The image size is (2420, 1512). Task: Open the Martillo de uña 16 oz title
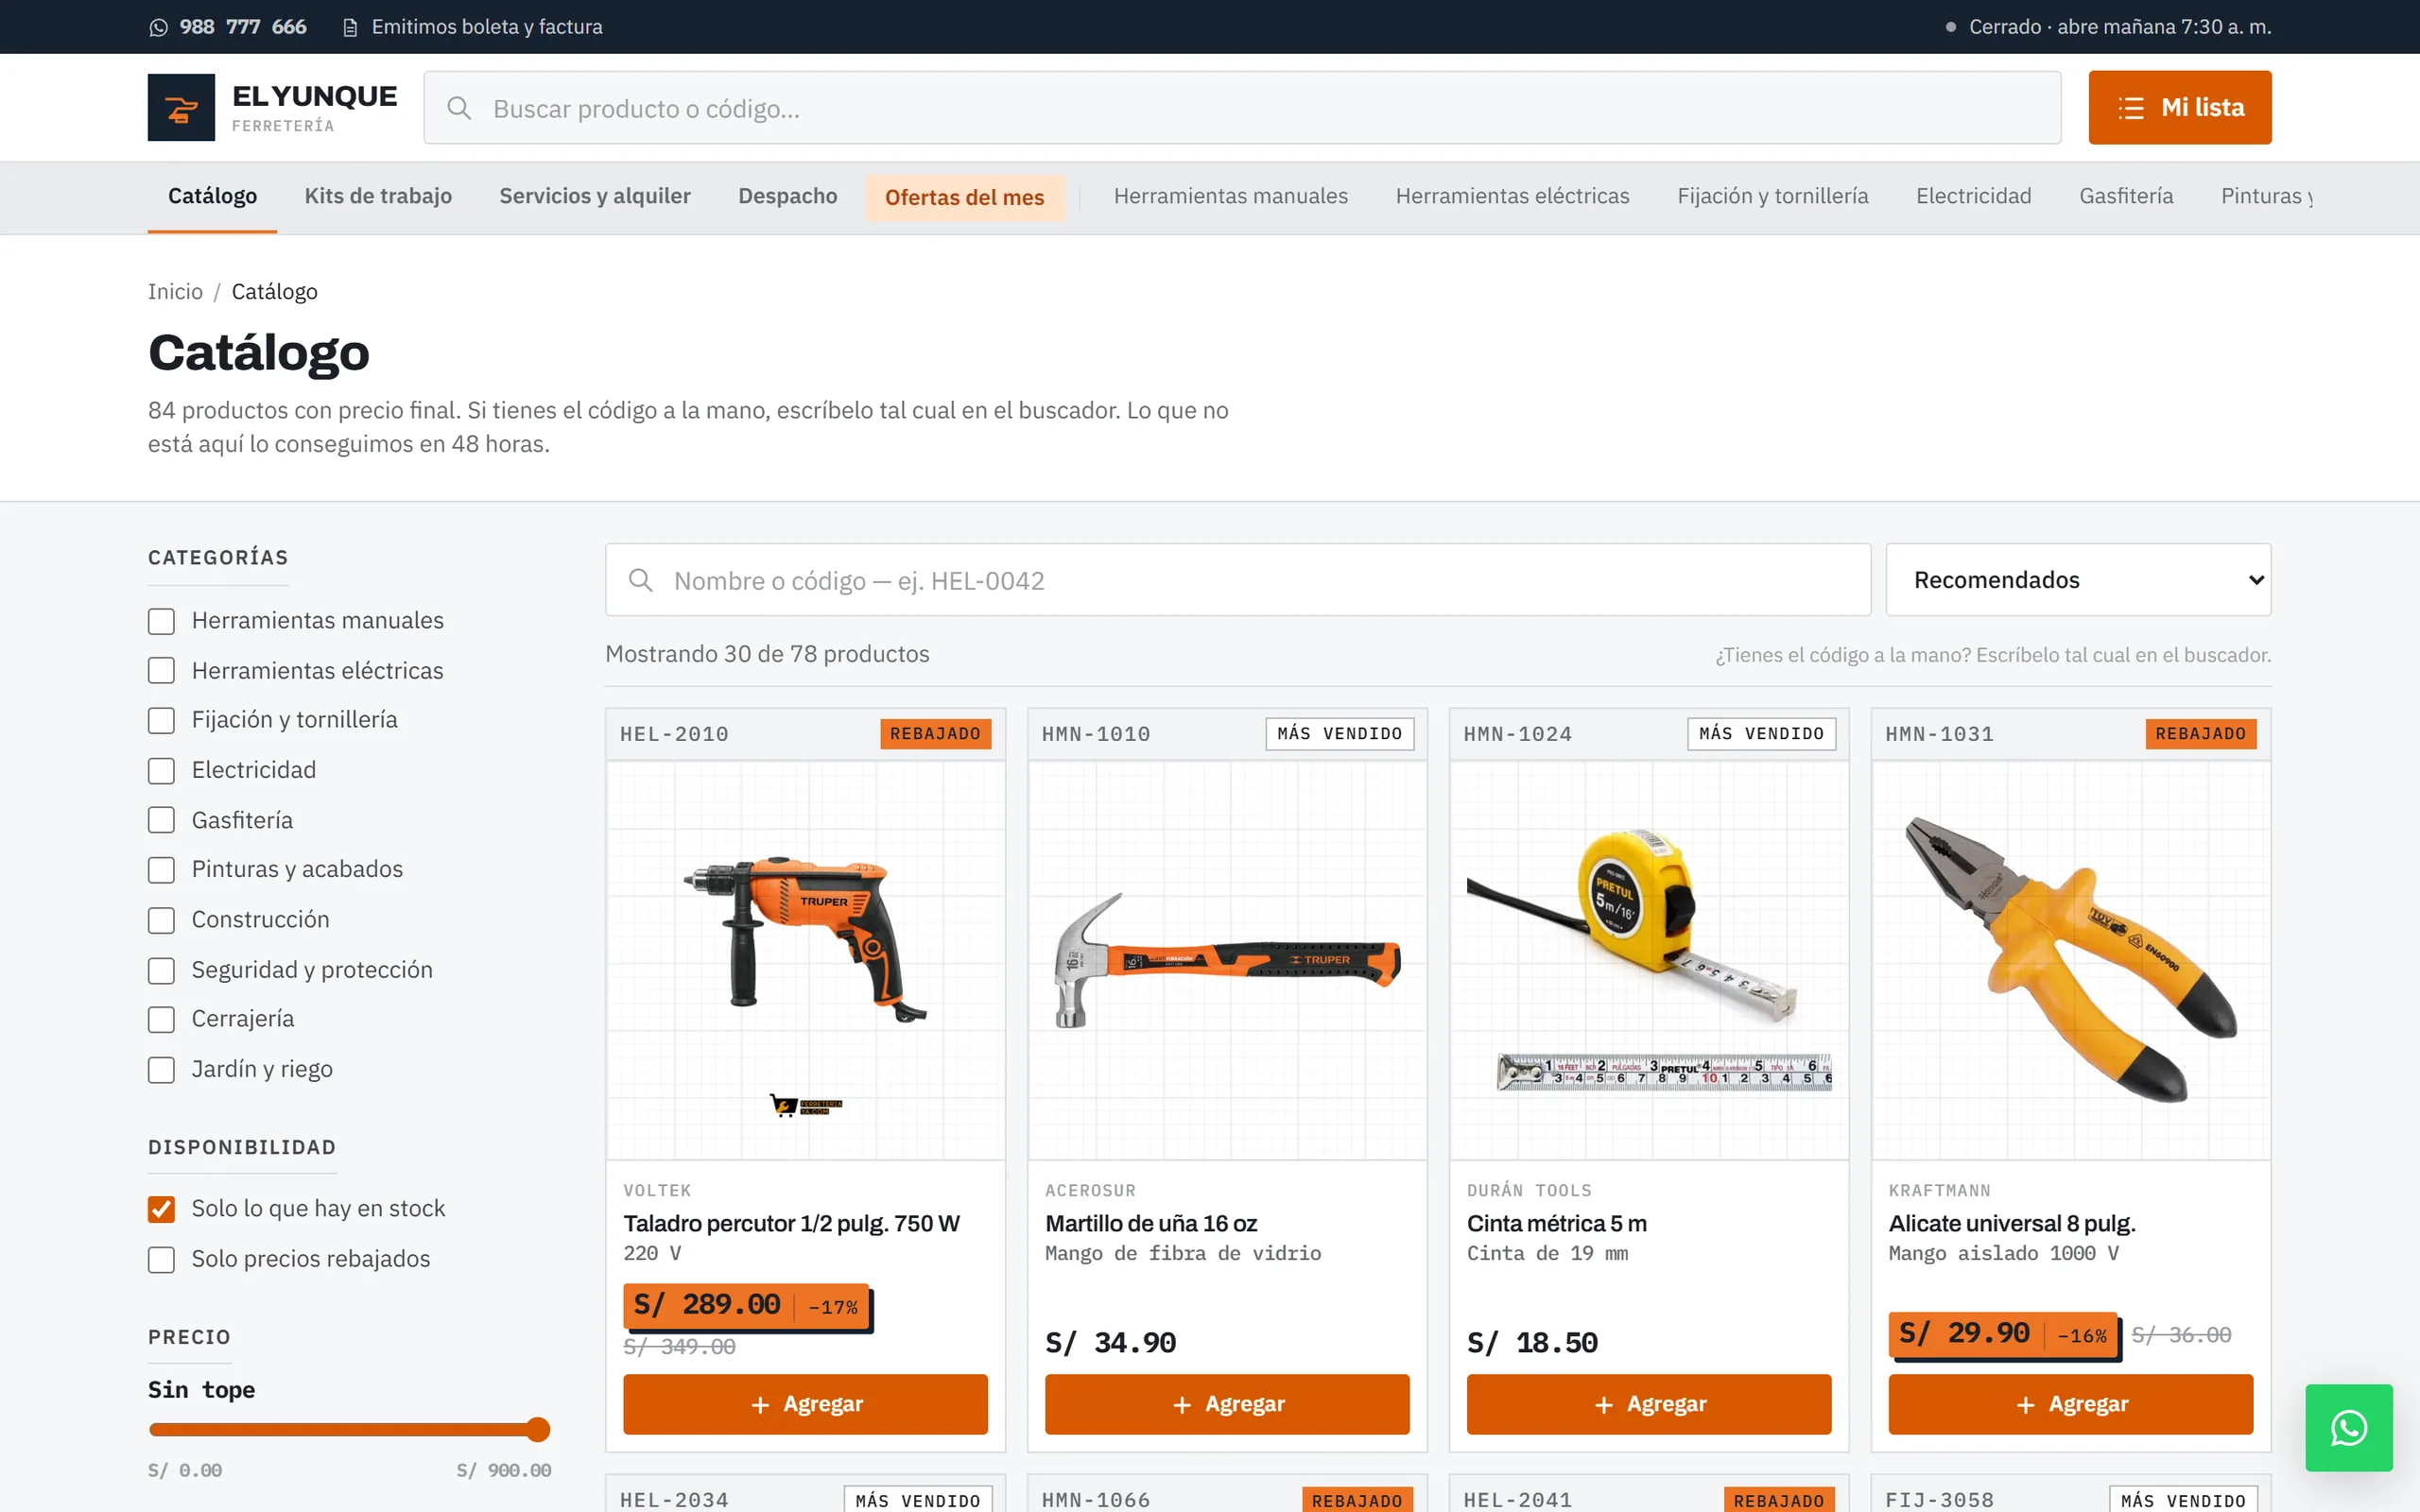point(1151,1223)
